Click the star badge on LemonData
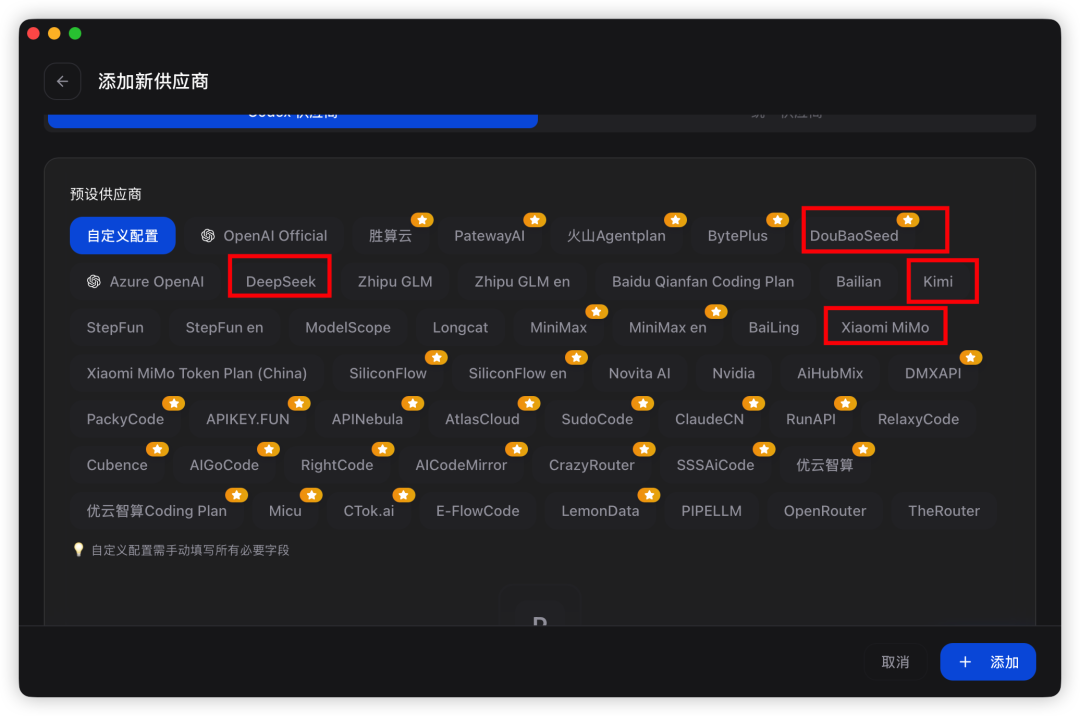 (649, 495)
